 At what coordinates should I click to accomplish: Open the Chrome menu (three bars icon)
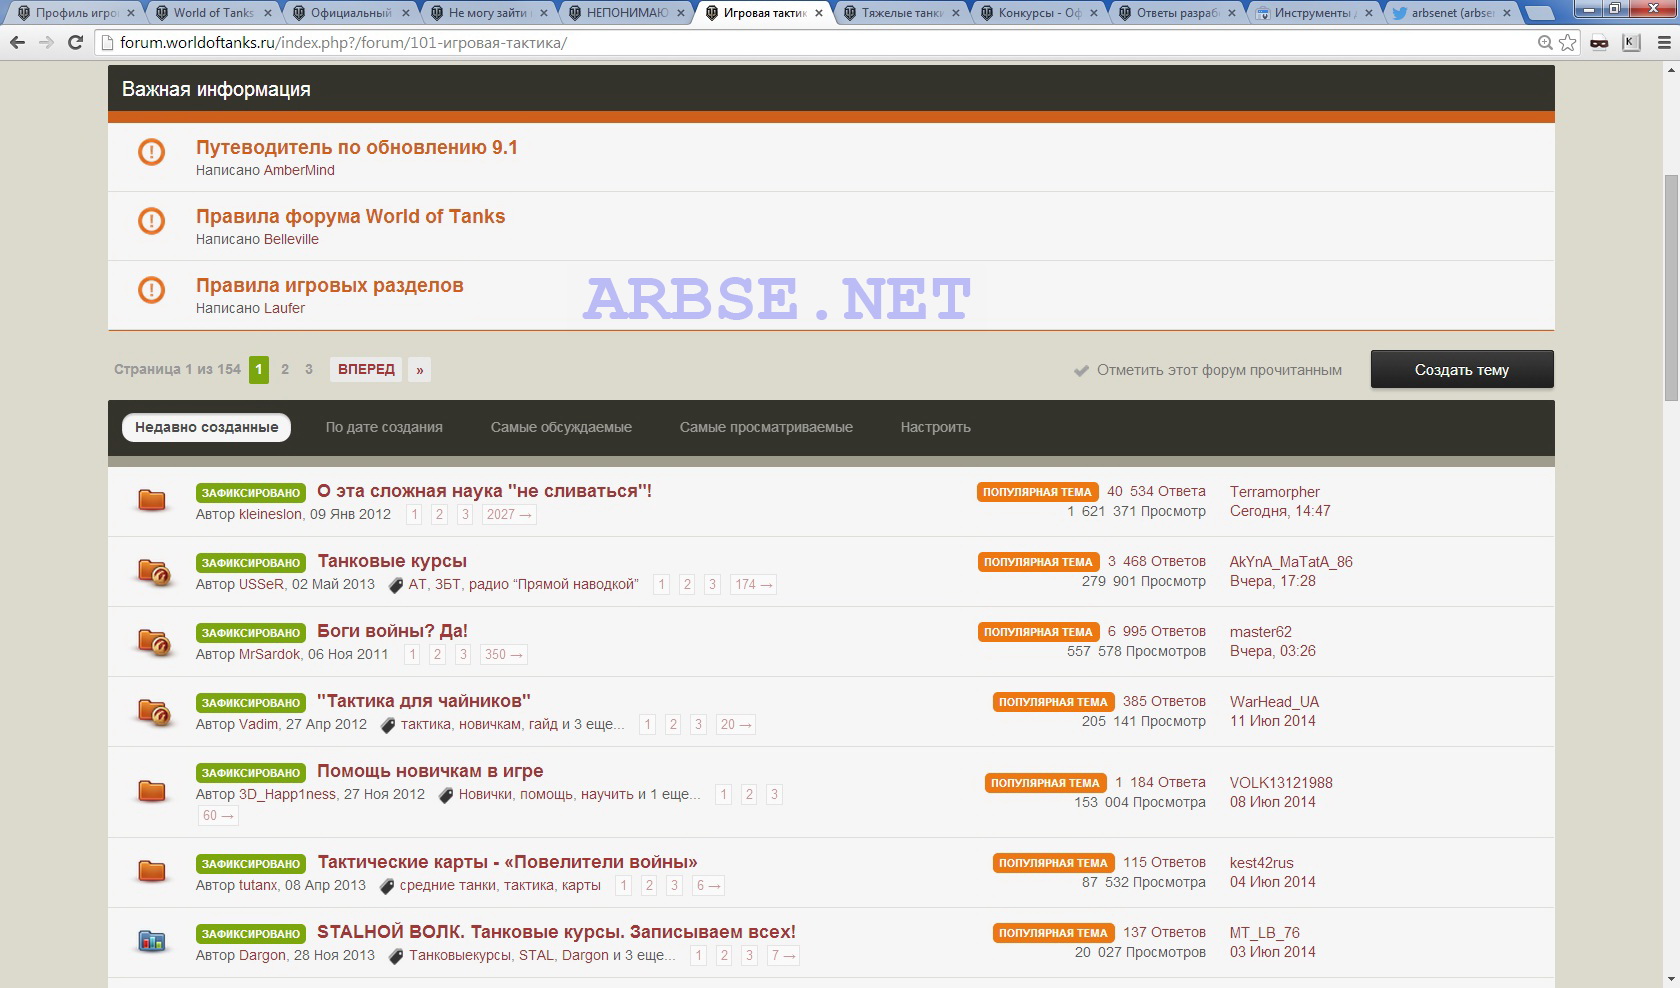click(1664, 43)
